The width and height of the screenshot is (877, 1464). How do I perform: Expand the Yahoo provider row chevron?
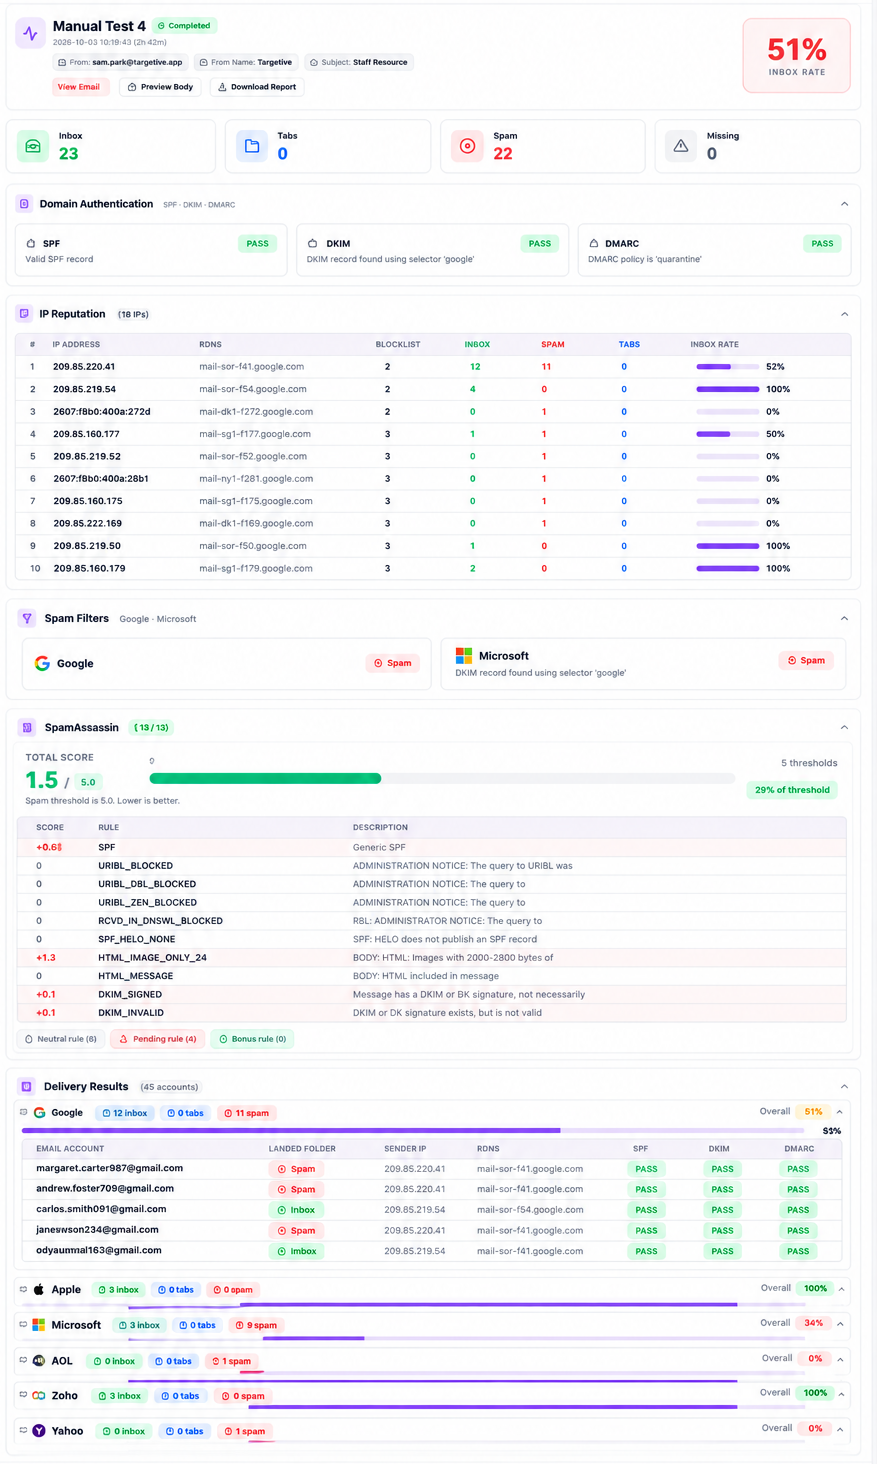pos(840,1429)
